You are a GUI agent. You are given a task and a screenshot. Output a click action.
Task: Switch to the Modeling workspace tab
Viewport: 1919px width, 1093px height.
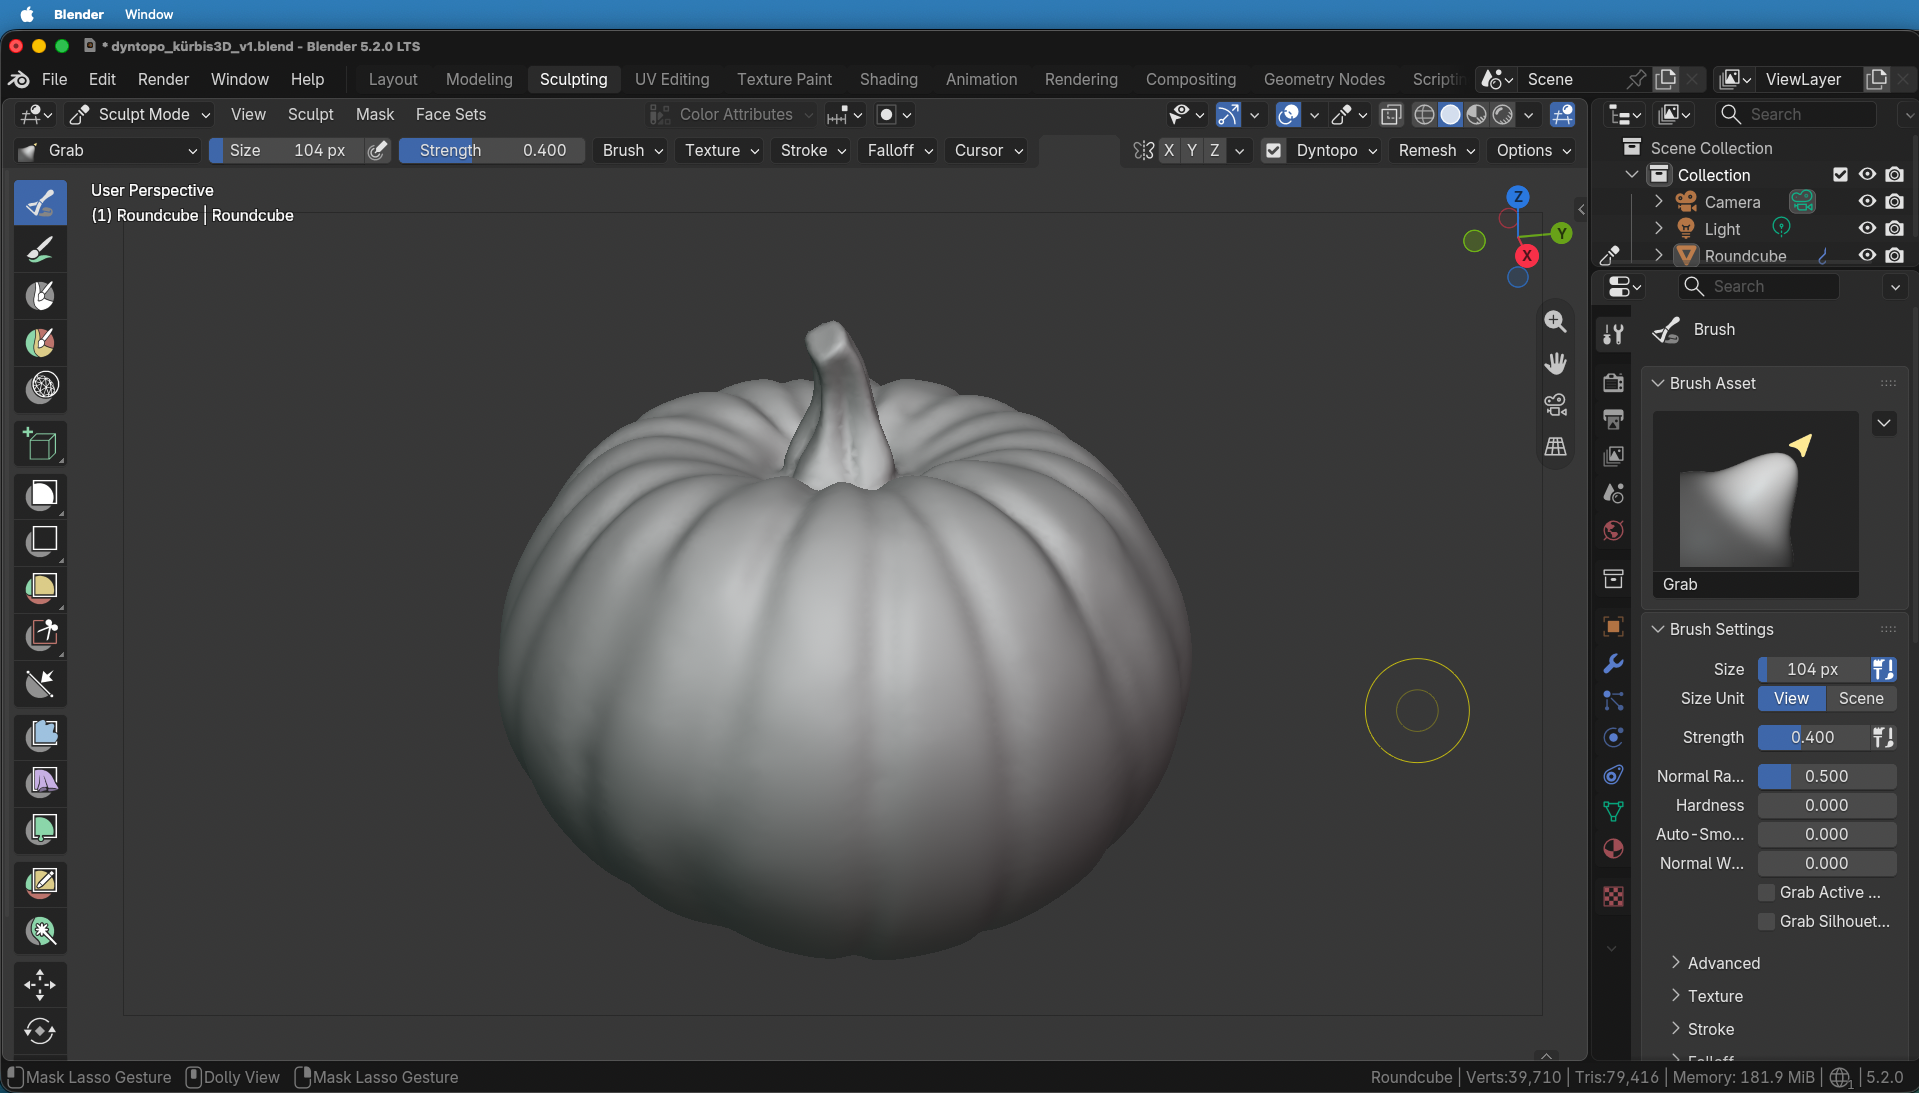point(479,79)
